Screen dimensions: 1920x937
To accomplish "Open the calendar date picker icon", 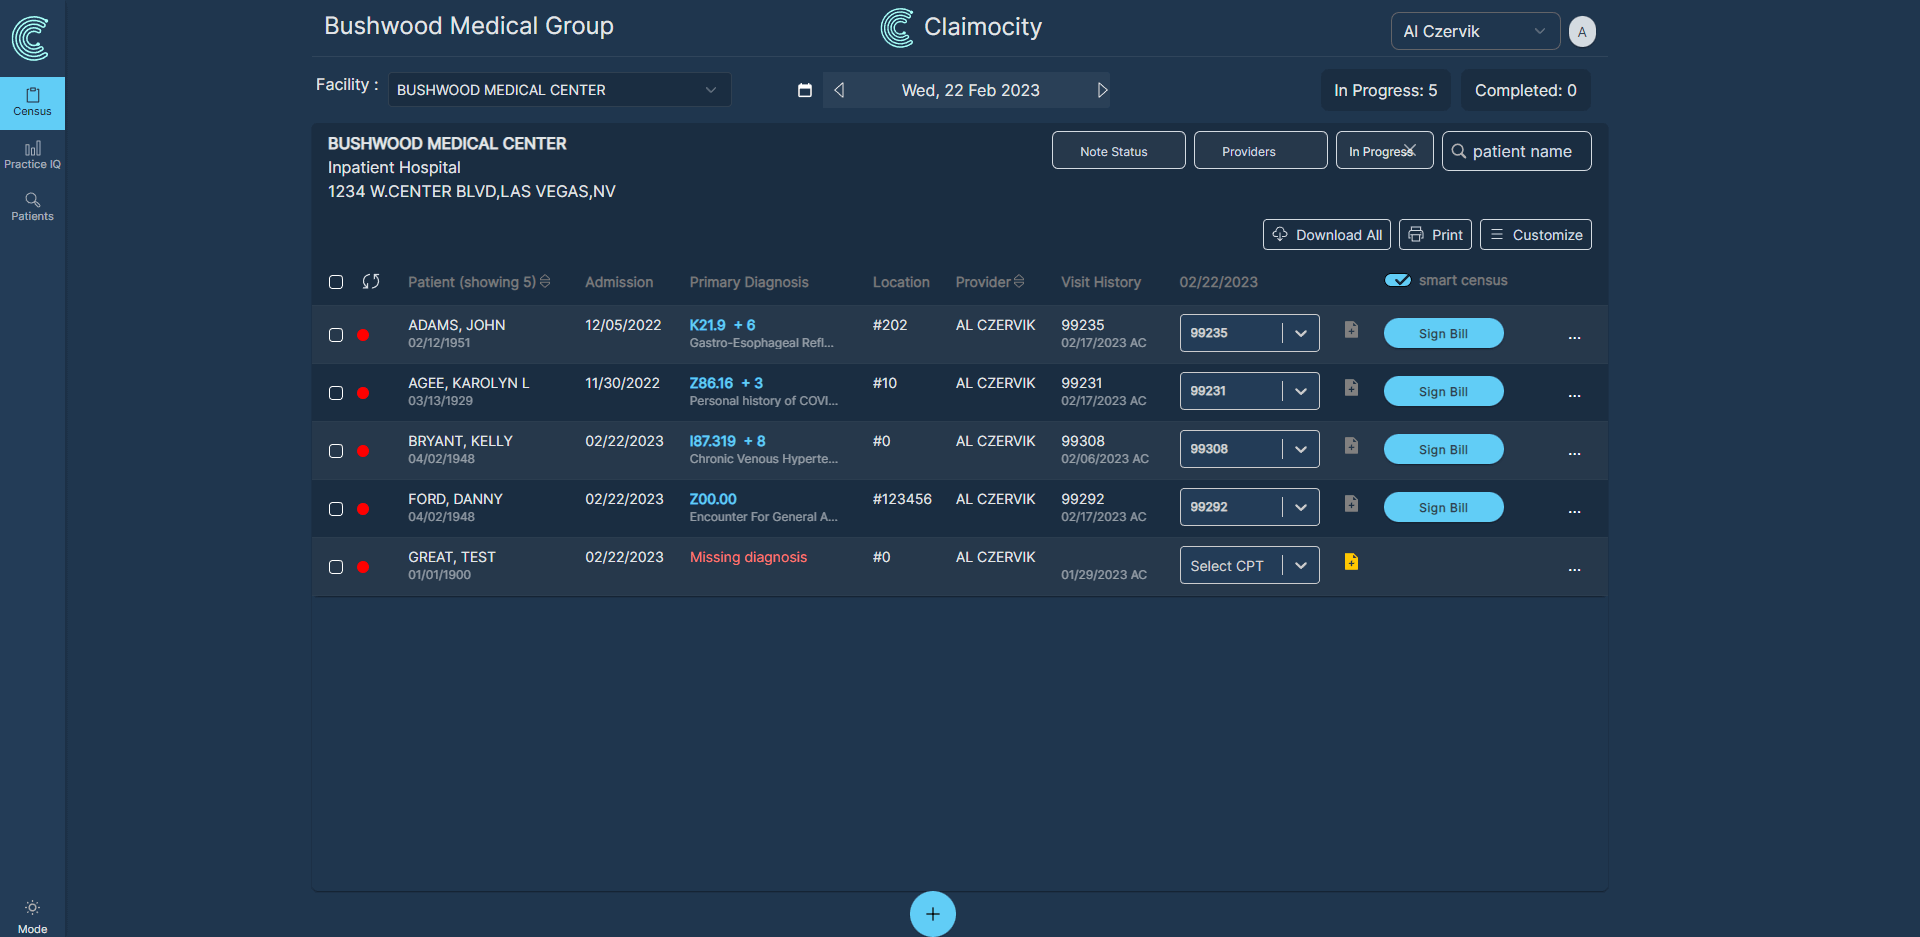I will pos(805,90).
